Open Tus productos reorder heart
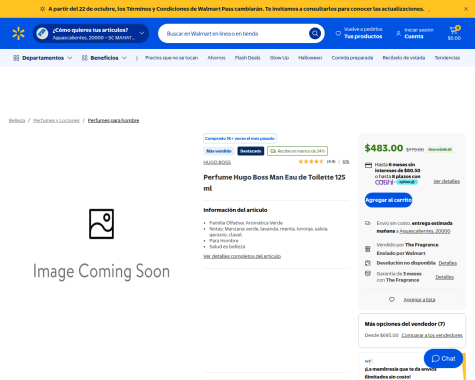 (x=359, y=33)
